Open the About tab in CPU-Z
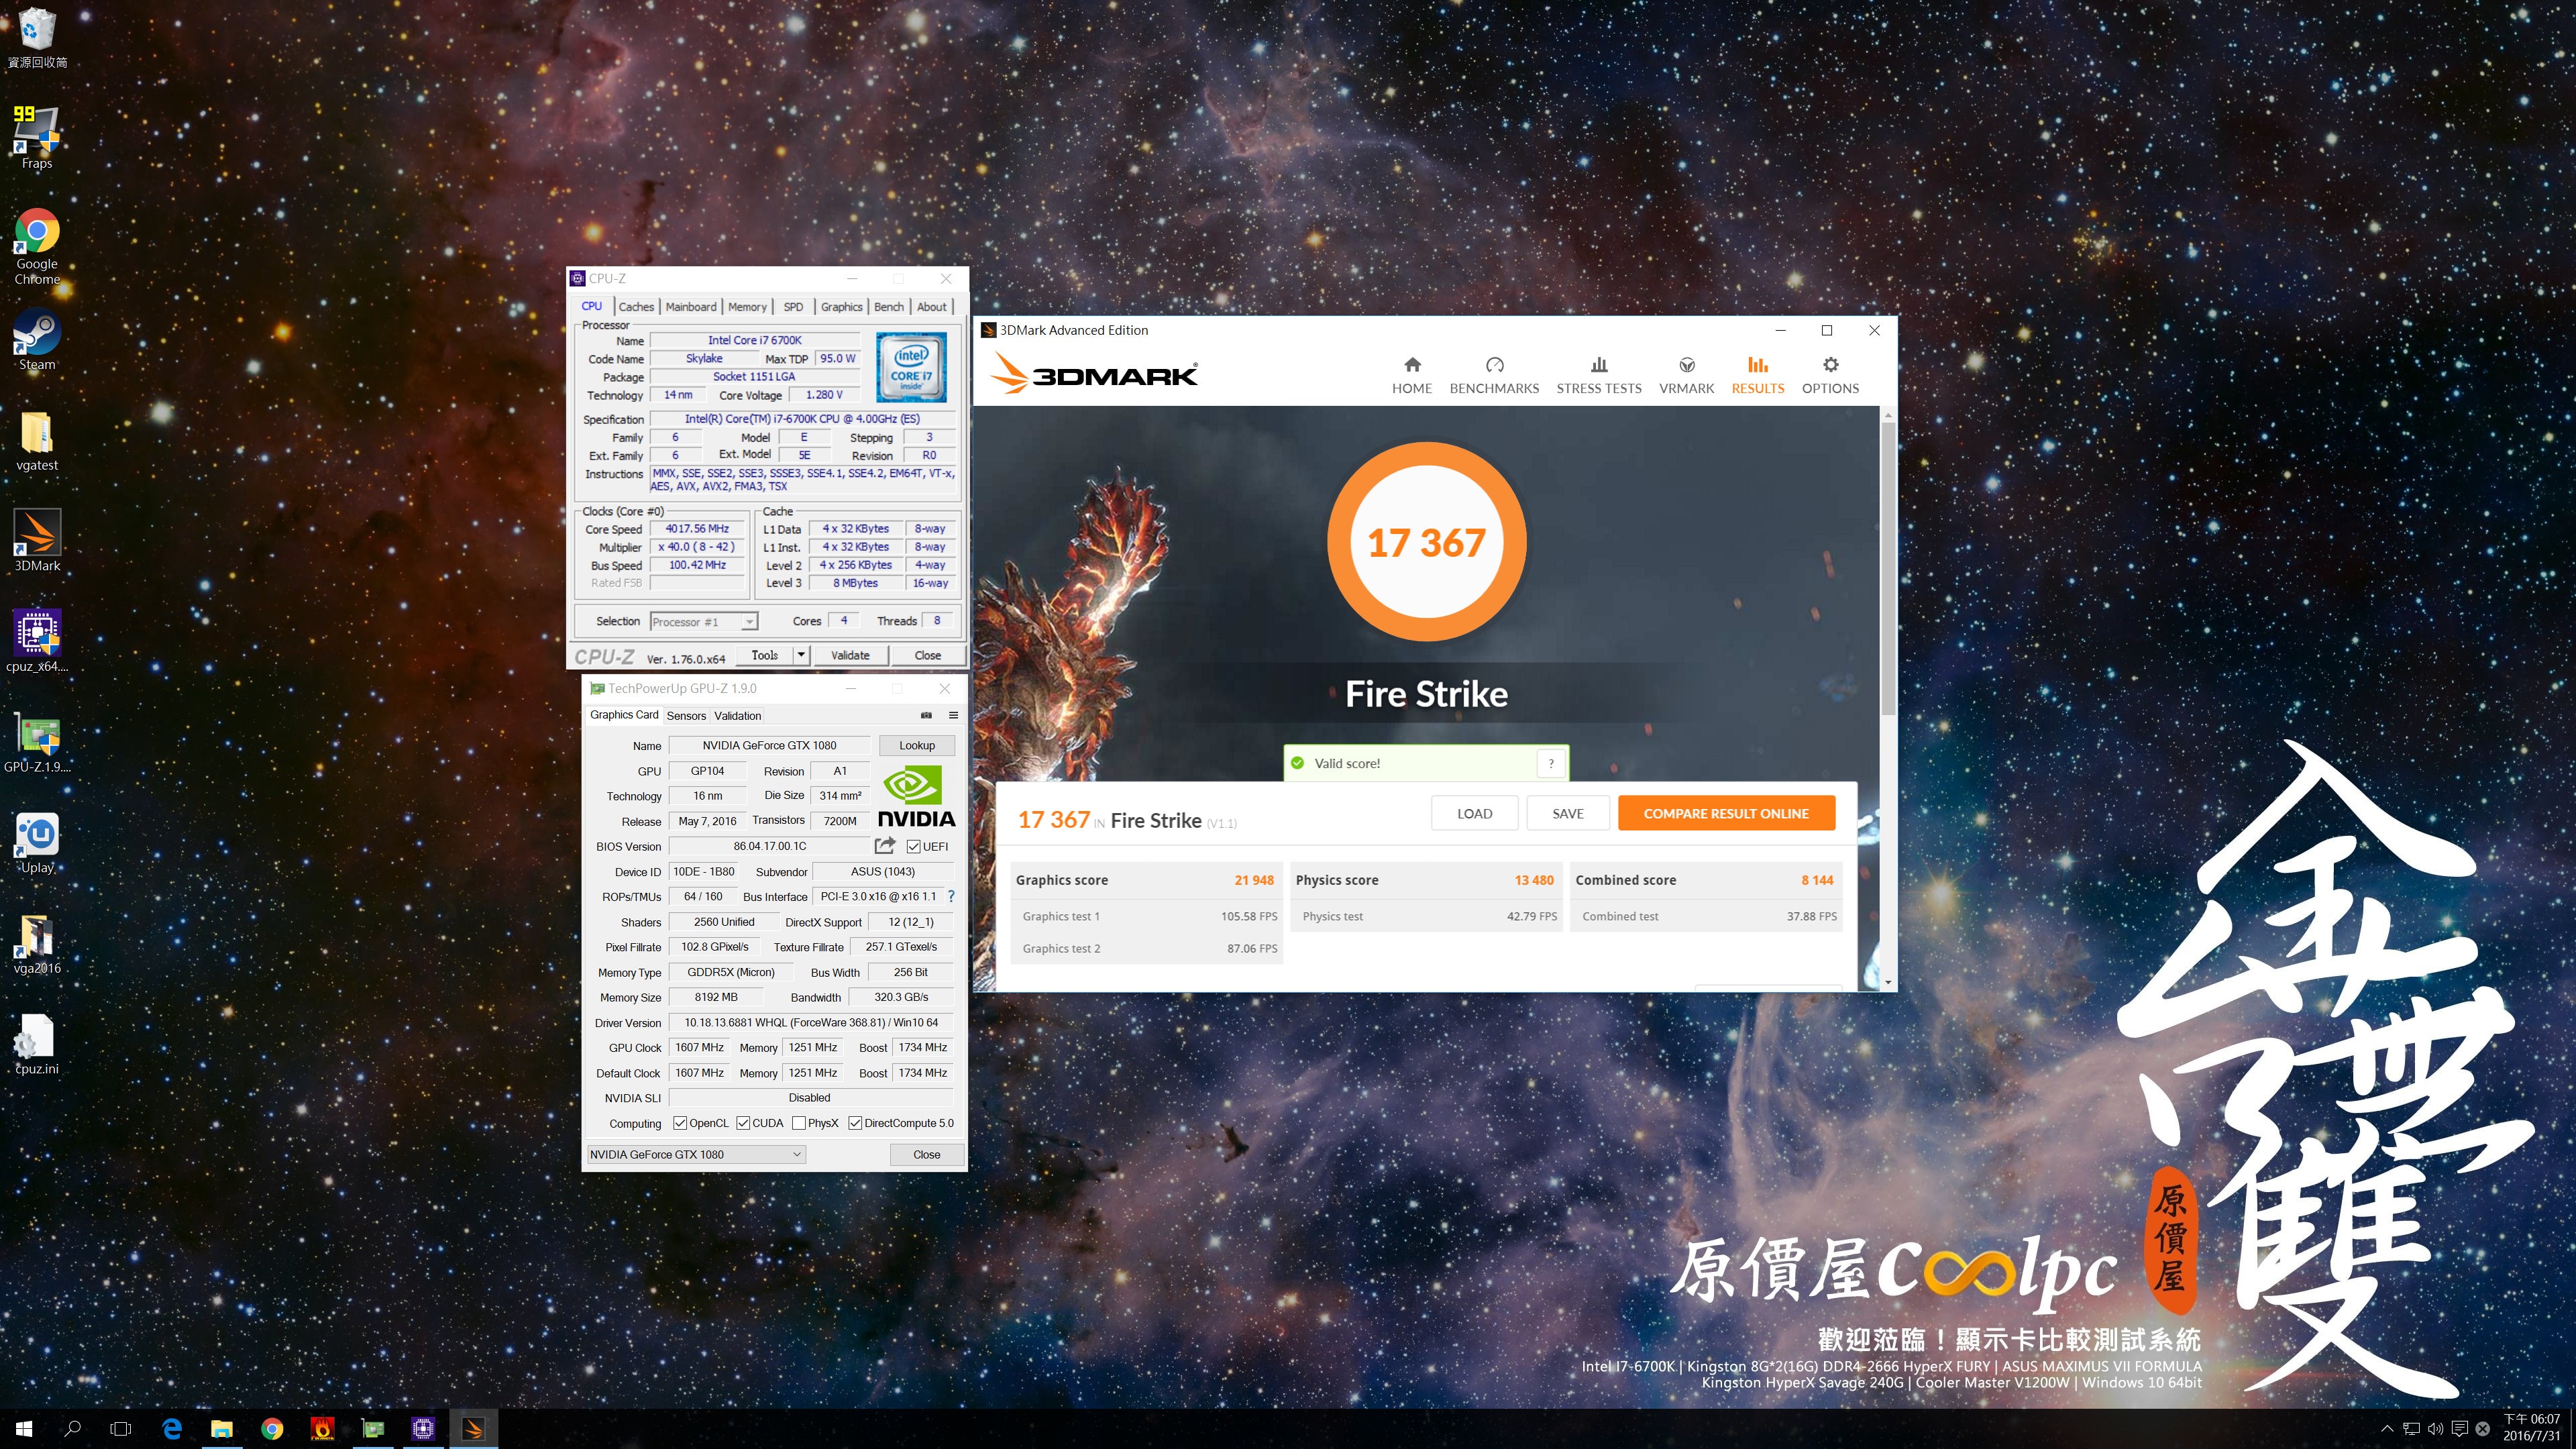 931,307
